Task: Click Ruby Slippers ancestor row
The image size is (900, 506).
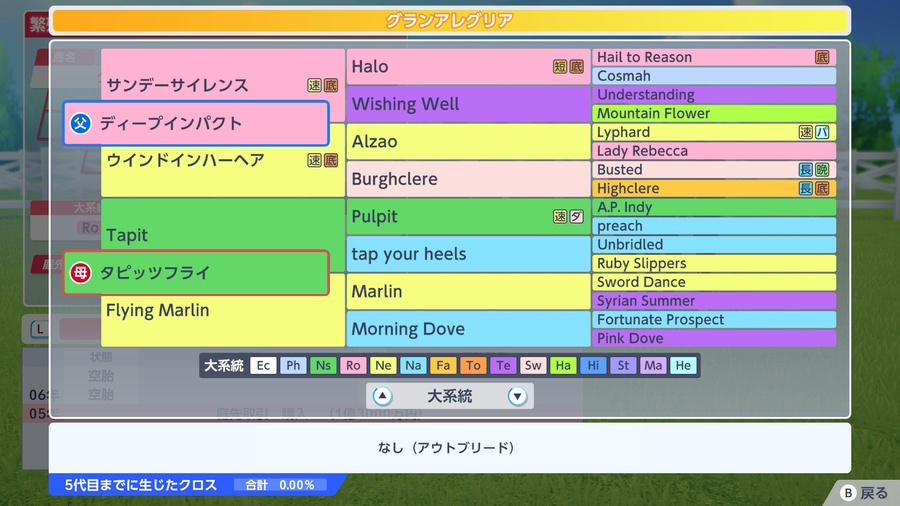Action: click(714, 263)
